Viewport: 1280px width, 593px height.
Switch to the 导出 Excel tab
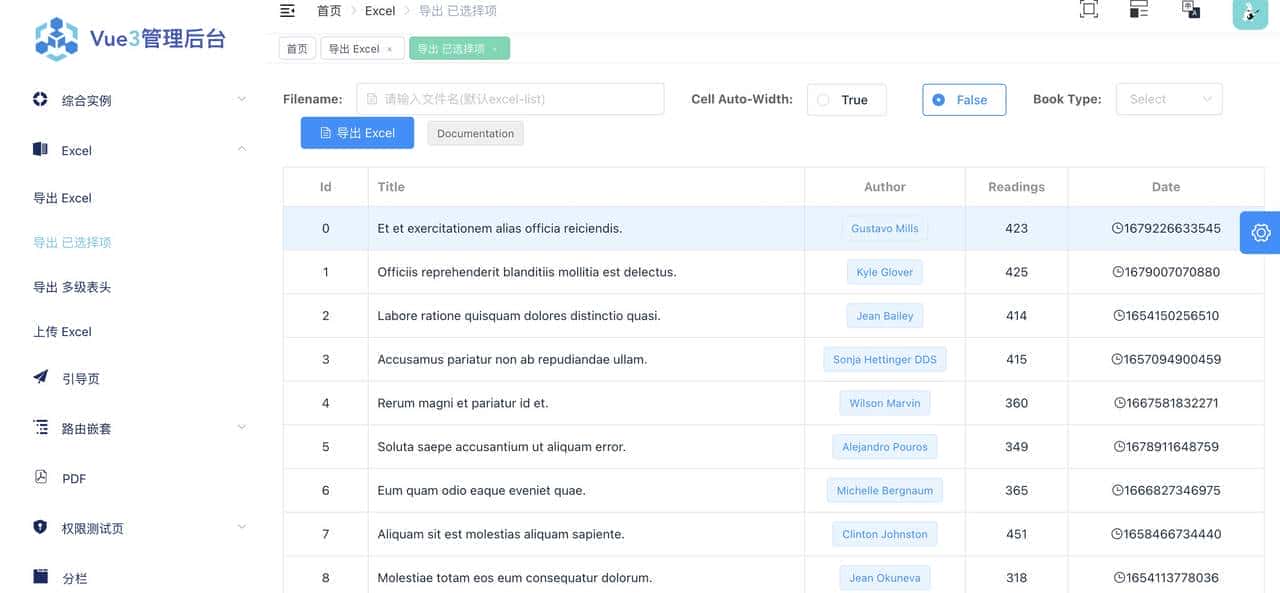354,49
